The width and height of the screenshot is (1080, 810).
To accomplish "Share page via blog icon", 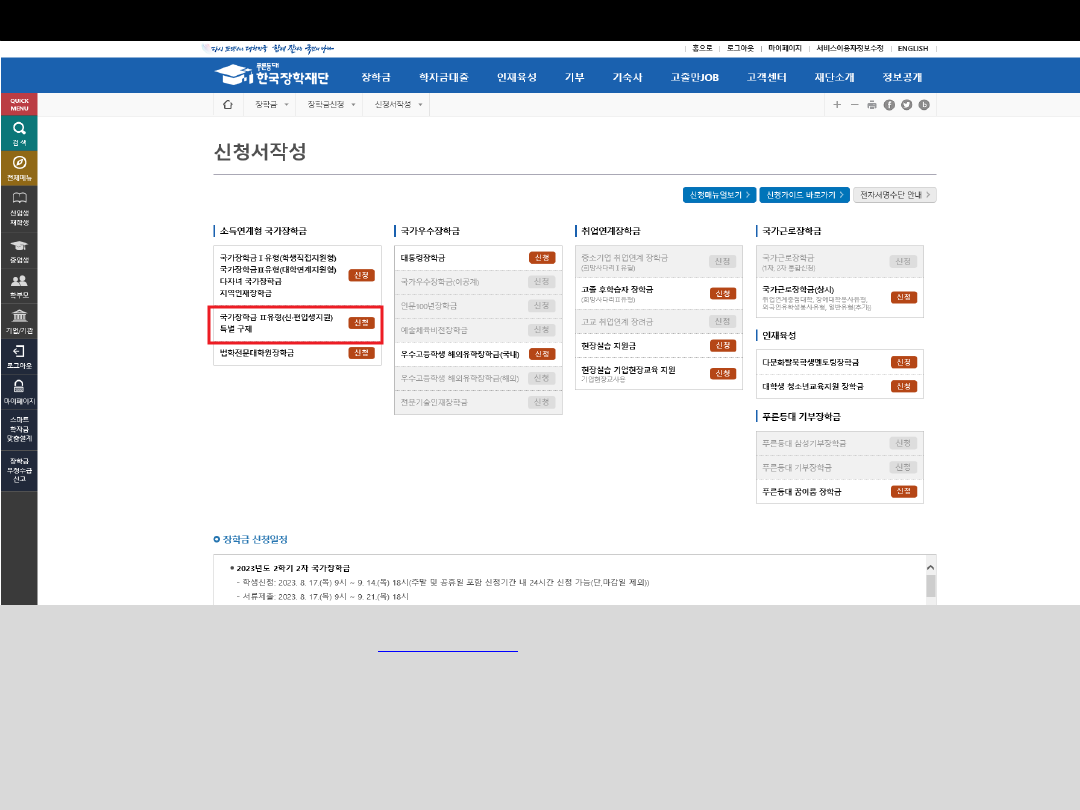I will [924, 105].
